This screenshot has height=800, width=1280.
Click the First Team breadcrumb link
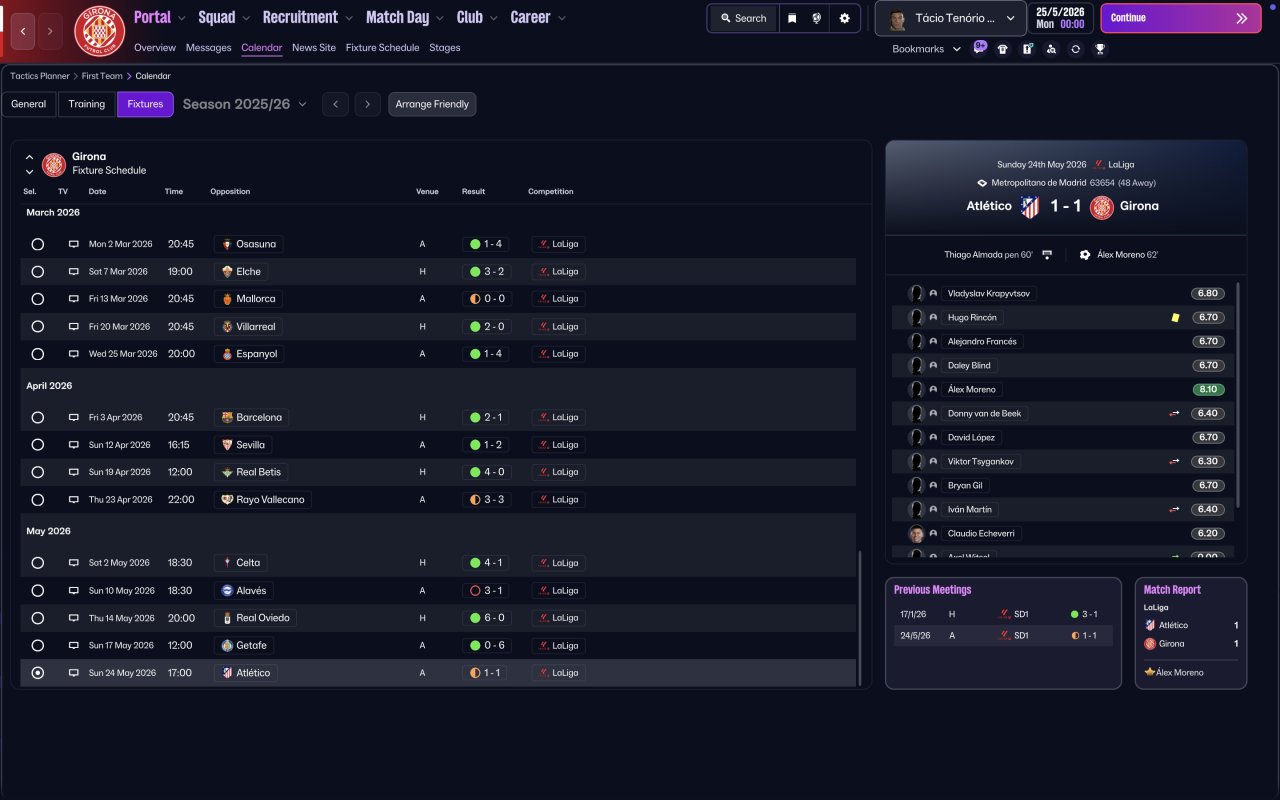pyautogui.click(x=102, y=76)
